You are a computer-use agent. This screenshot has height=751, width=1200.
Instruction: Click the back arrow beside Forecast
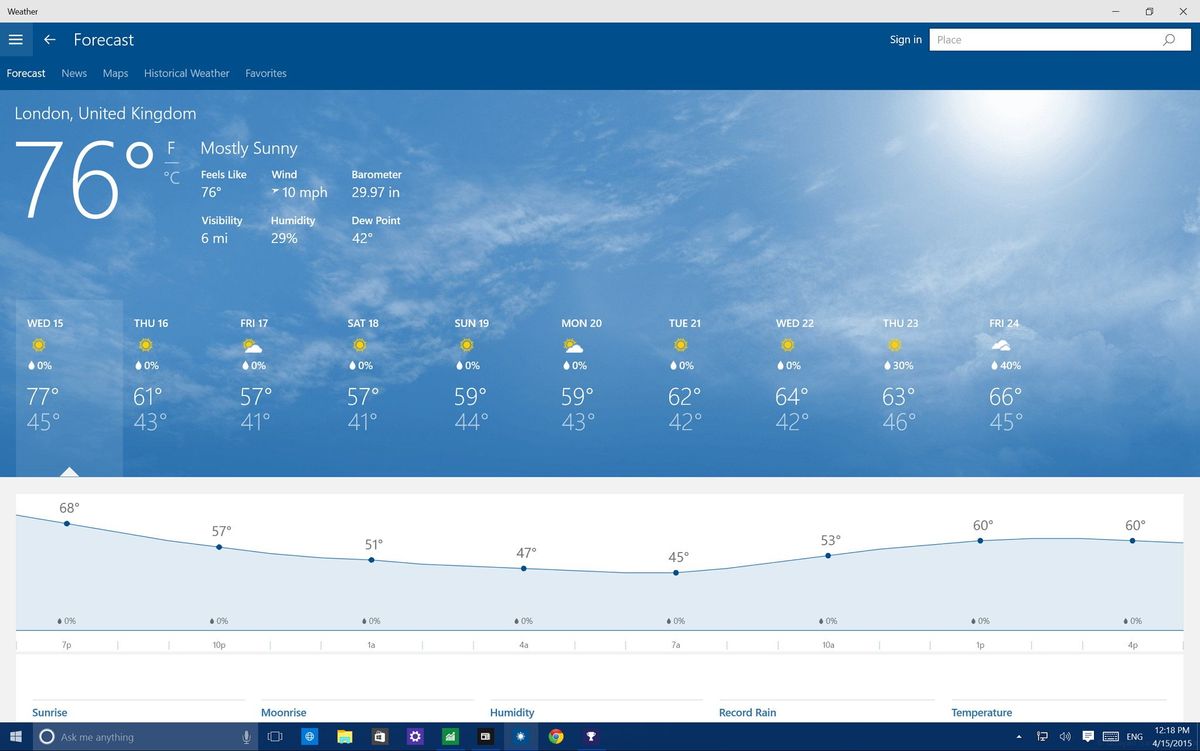coord(49,40)
